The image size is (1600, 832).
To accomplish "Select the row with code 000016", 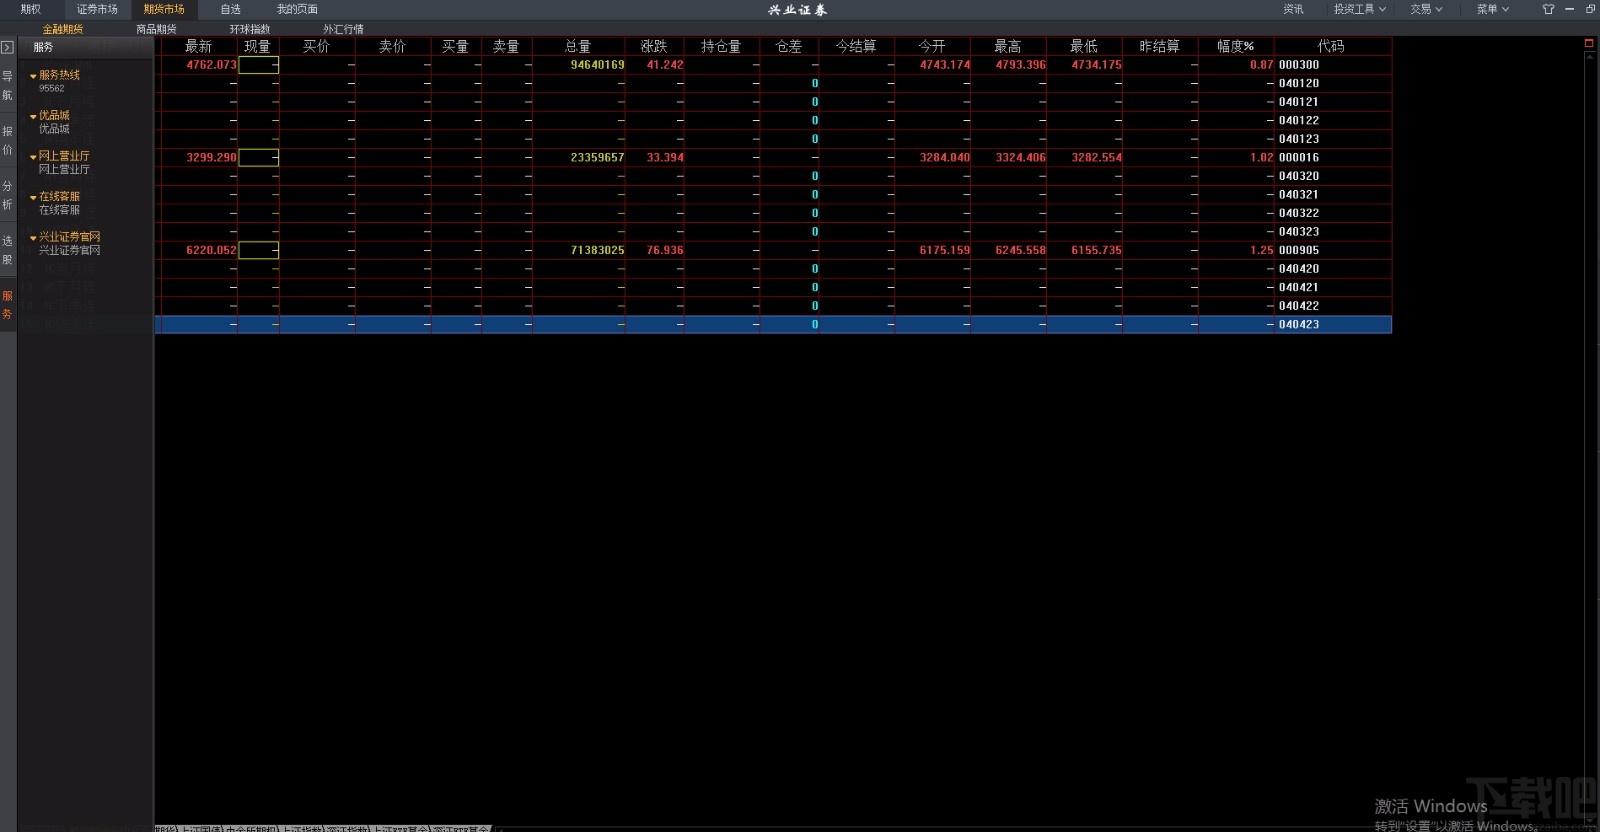I will point(773,157).
